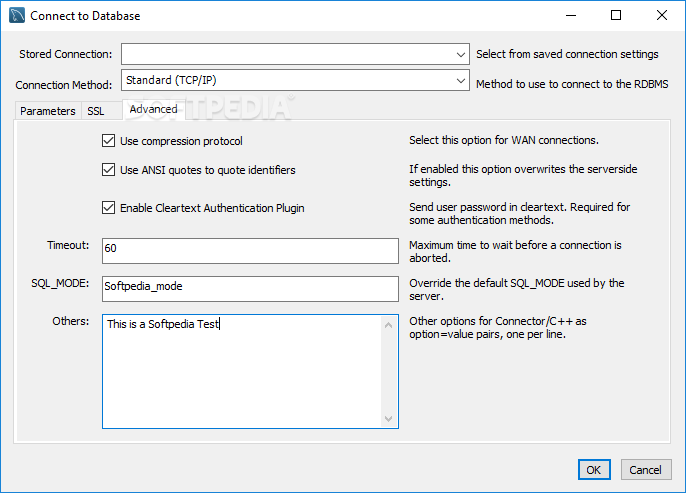Click the 'Others:' label
The width and height of the screenshot is (686, 493).
click(71, 322)
